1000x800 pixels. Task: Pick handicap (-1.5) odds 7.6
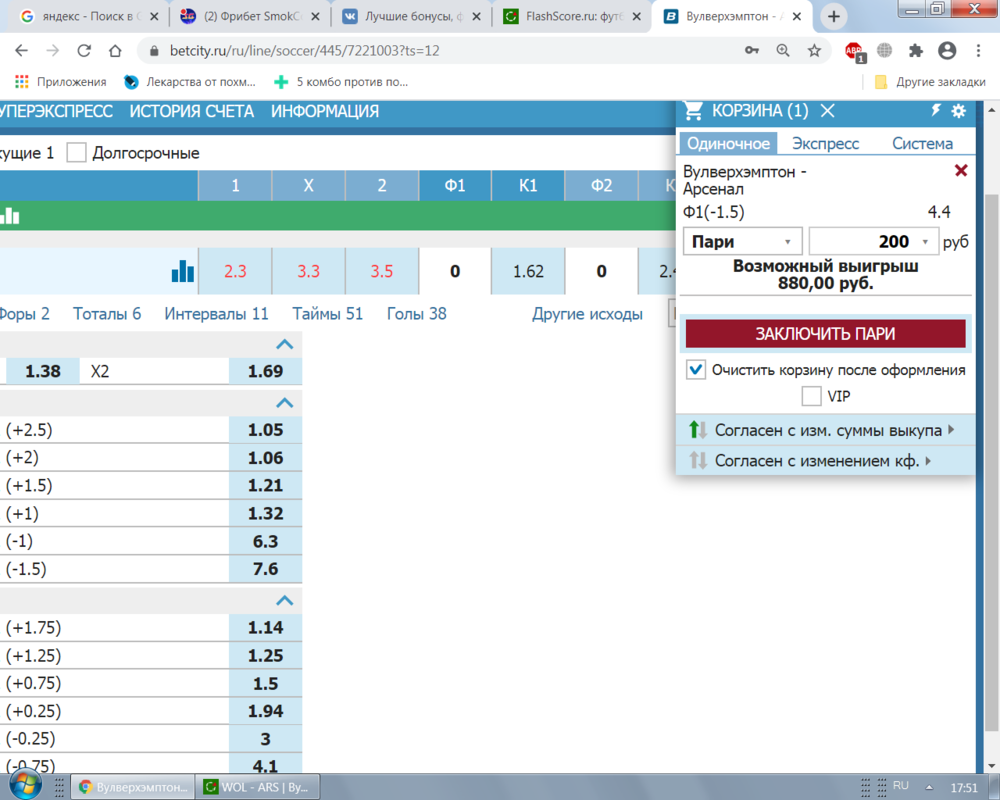tap(265, 569)
